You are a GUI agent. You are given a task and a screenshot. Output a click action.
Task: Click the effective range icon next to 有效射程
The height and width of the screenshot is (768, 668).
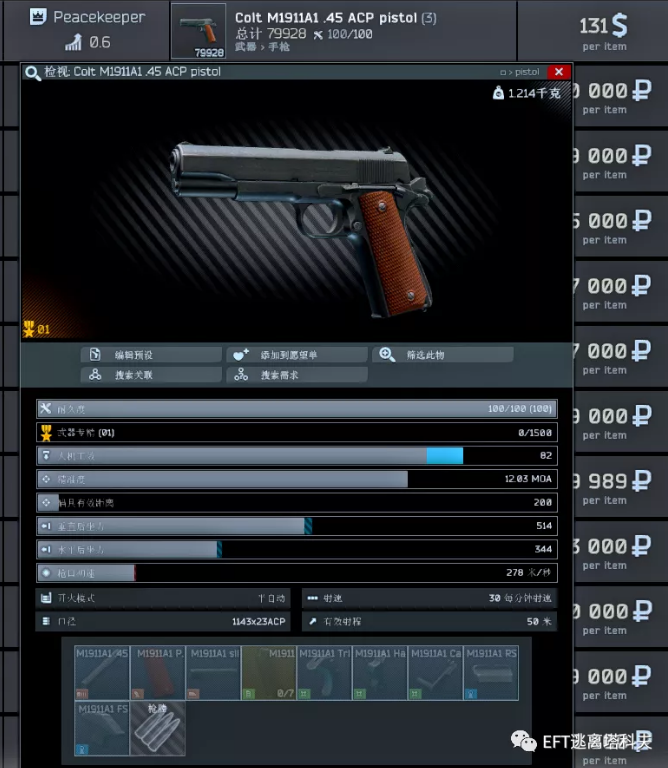point(312,621)
